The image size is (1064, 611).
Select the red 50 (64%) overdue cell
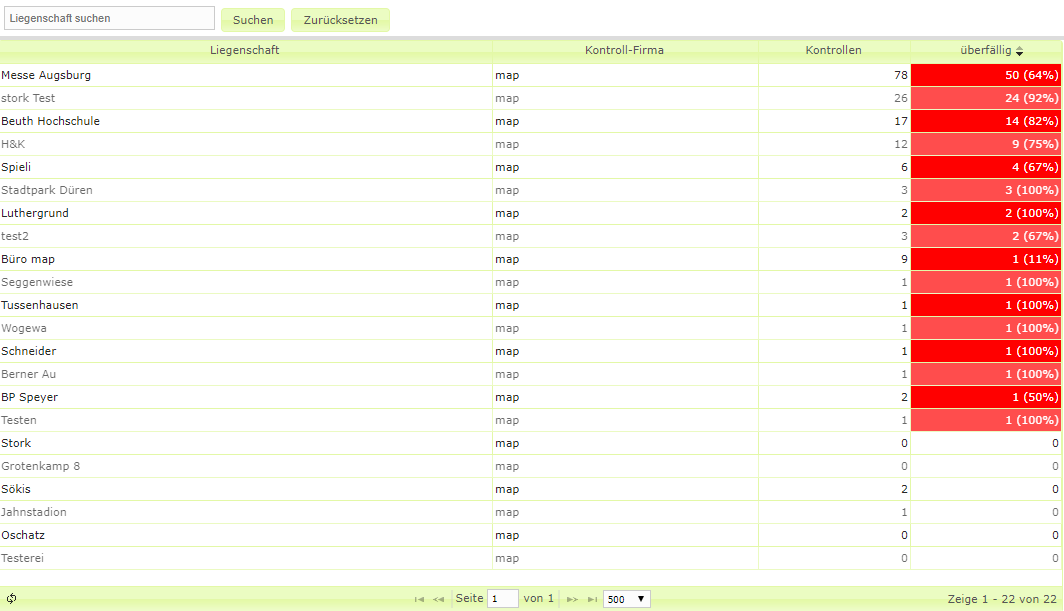click(x=985, y=75)
